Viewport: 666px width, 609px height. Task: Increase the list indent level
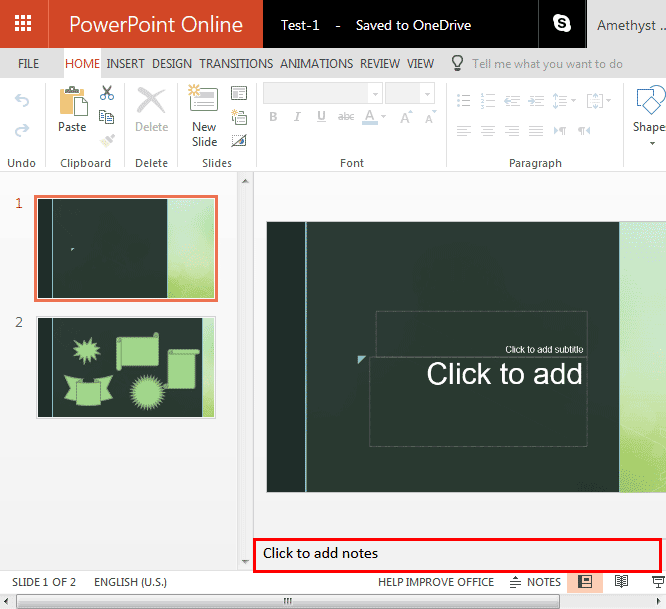(536, 101)
